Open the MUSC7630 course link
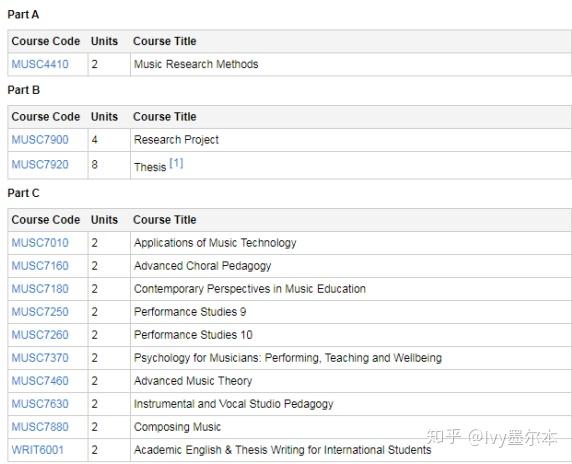The width and height of the screenshot is (572, 464). click(x=40, y=404)
